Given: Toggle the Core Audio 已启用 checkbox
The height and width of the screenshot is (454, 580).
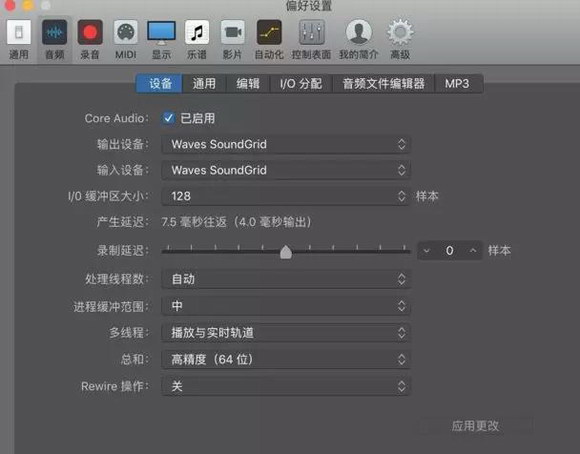Looking at the screenshot, I should 168,118.
